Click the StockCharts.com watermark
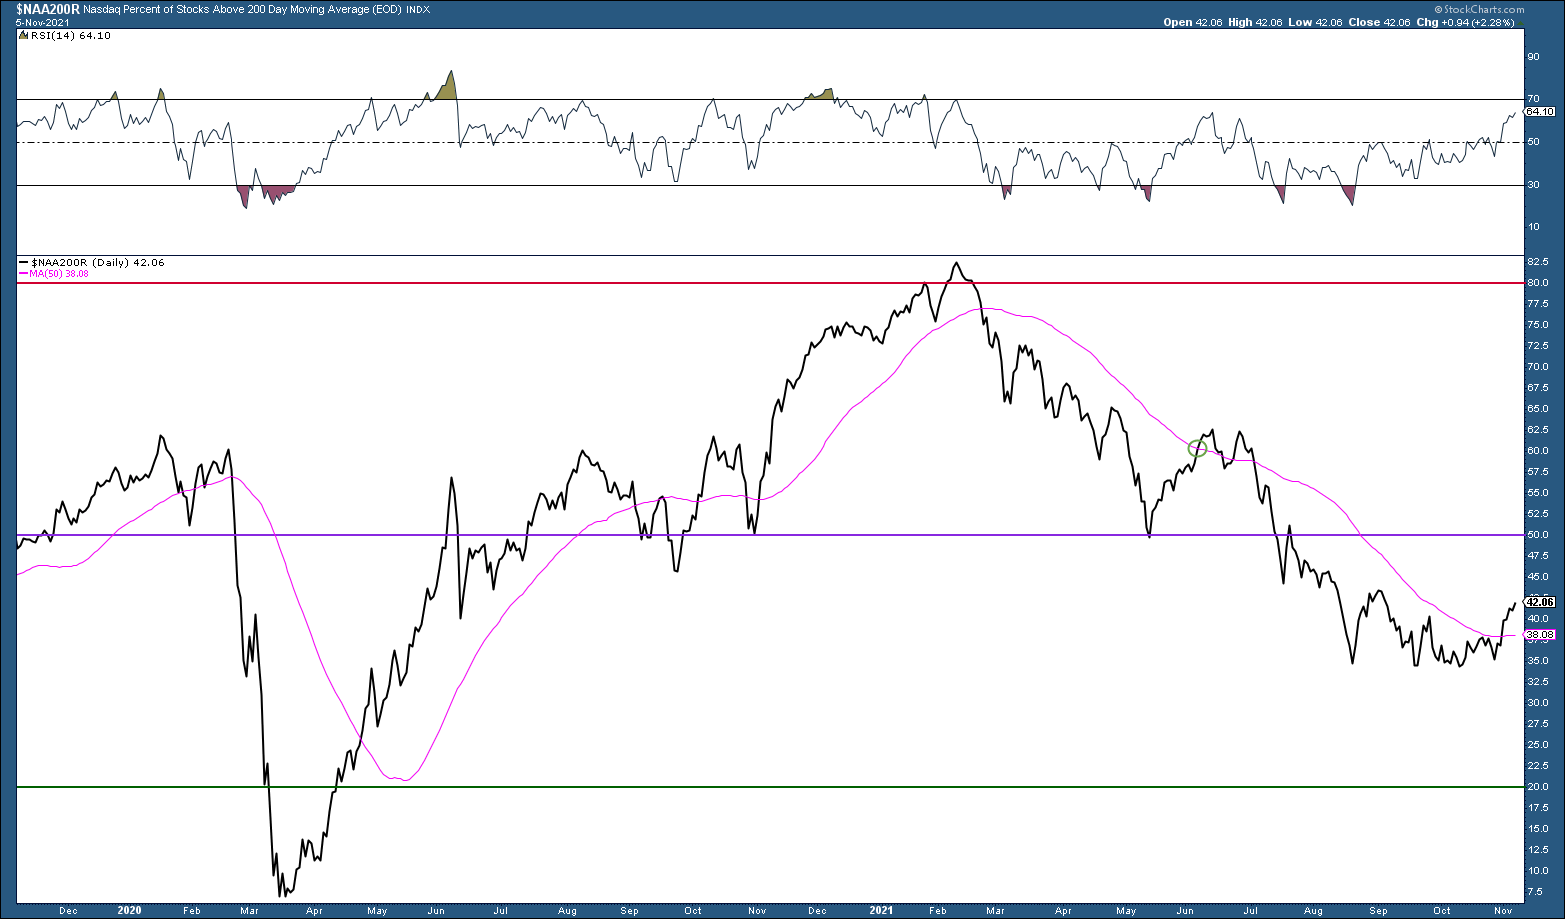This screenshot has height=919, width=1565. [x=1482, y=8]
